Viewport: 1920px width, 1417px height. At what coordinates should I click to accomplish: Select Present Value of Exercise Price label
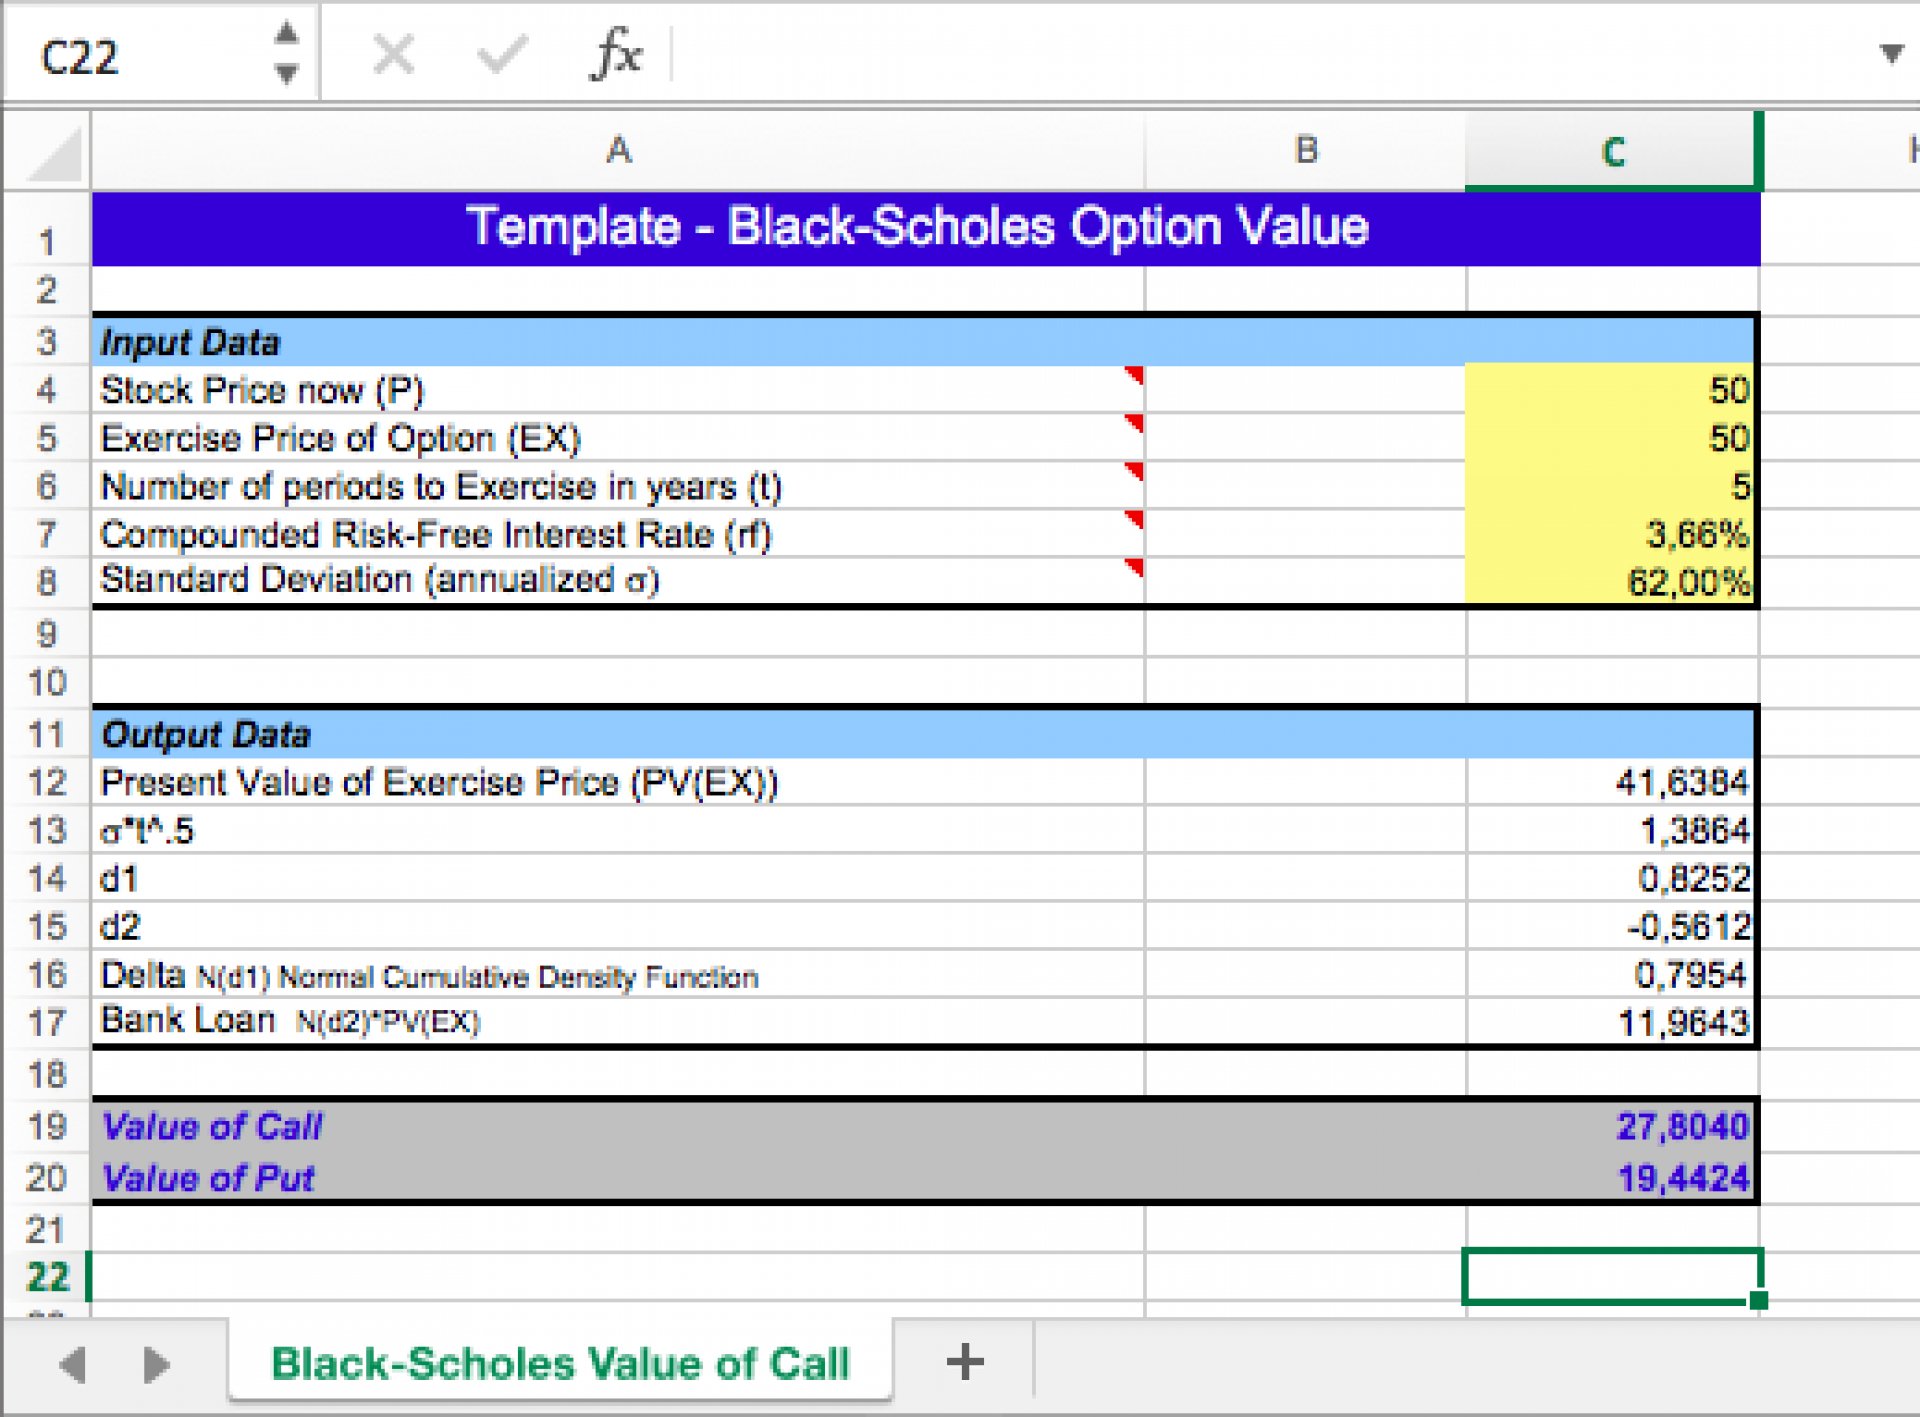(438, 782)
